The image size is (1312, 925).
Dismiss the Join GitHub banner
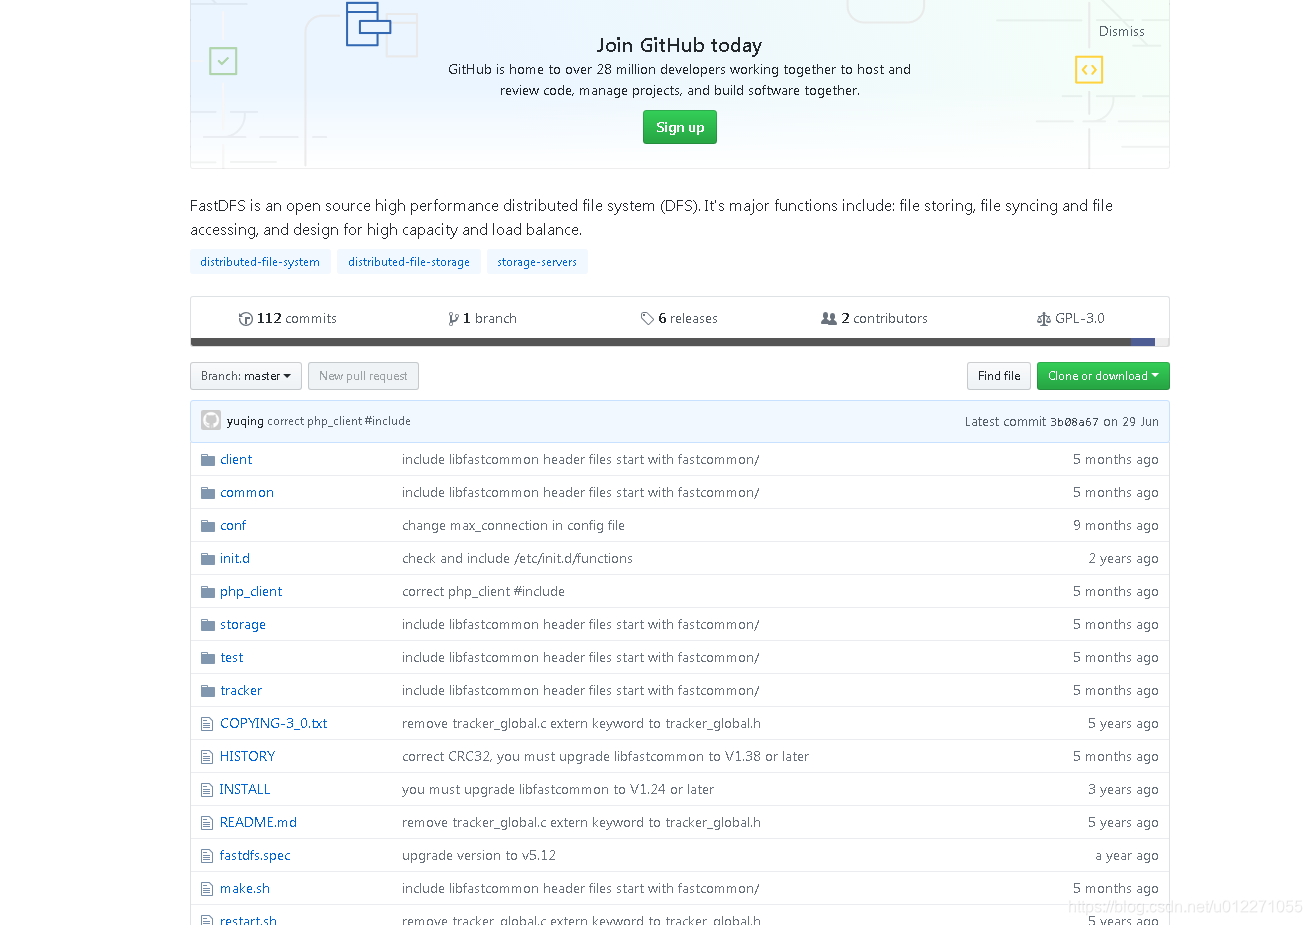tap(1121, 31)
